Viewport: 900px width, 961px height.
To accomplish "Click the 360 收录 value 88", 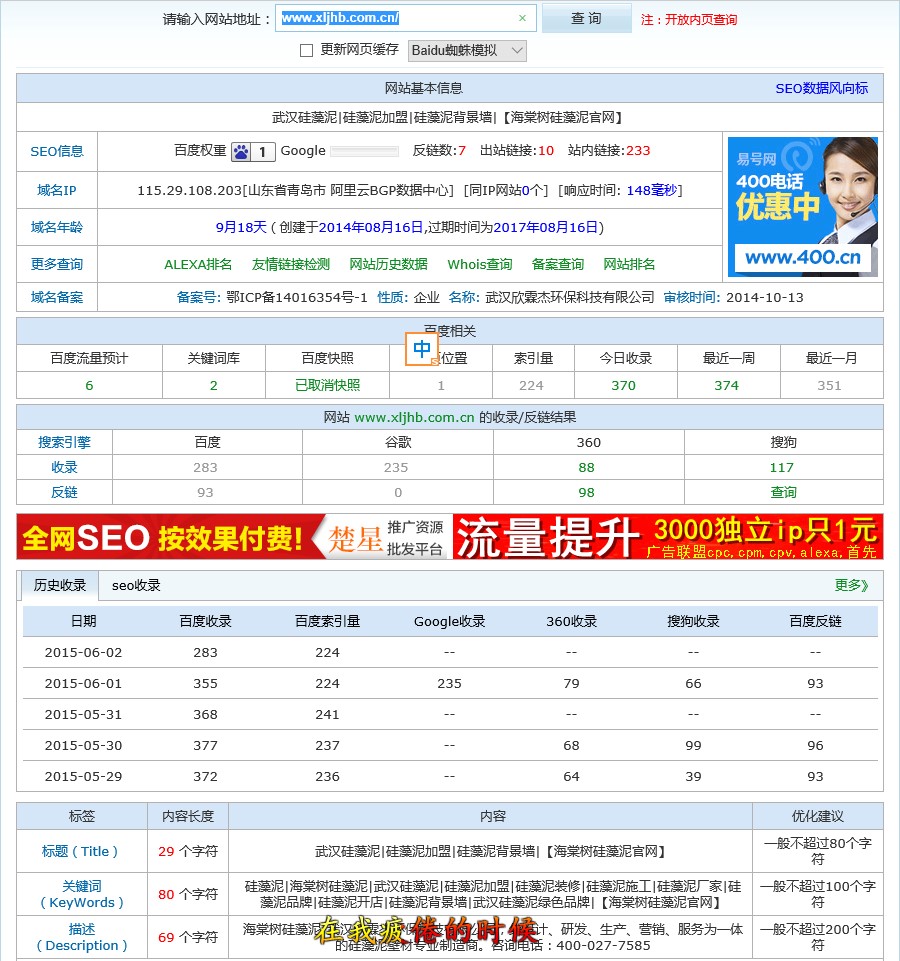I will [x=586, y=468].
